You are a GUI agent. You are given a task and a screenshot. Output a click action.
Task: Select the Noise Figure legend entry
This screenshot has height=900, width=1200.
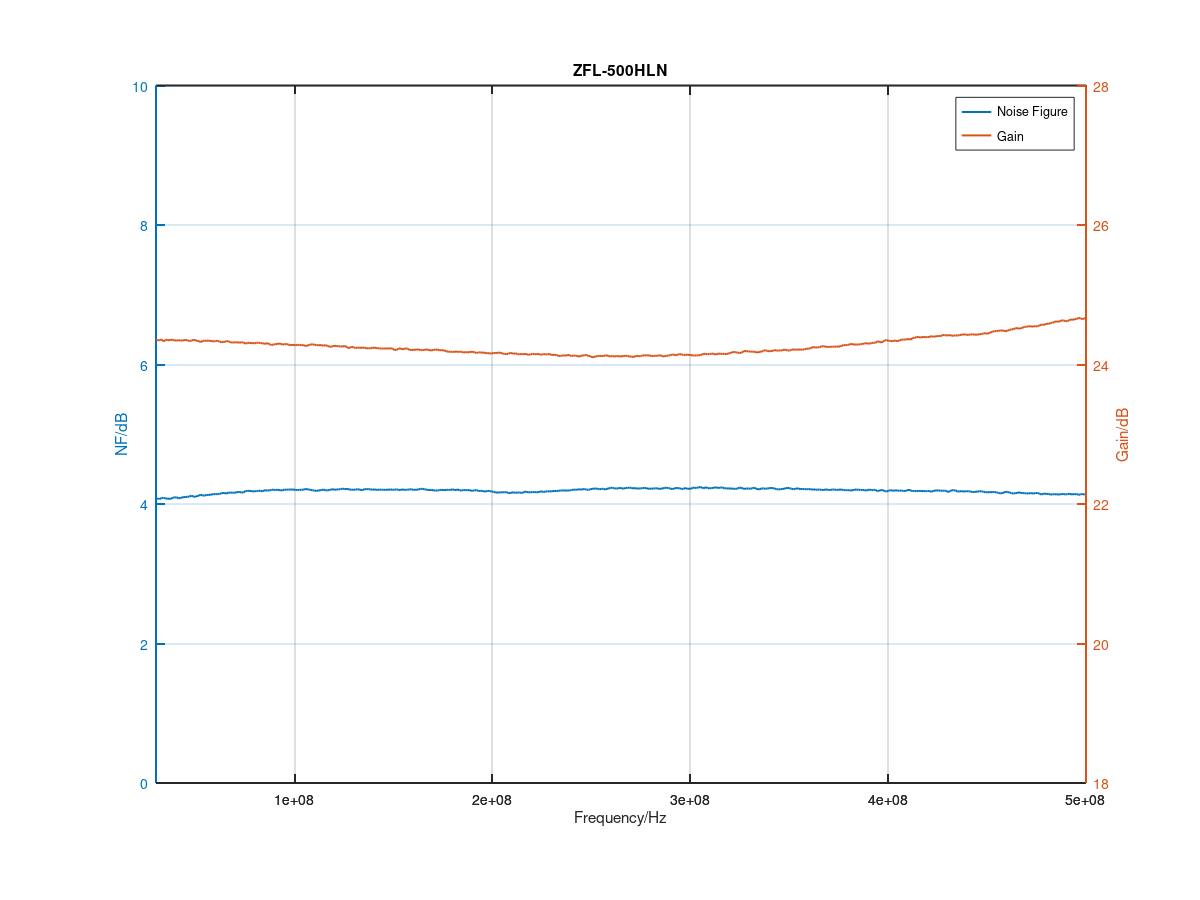(1014, 111)
